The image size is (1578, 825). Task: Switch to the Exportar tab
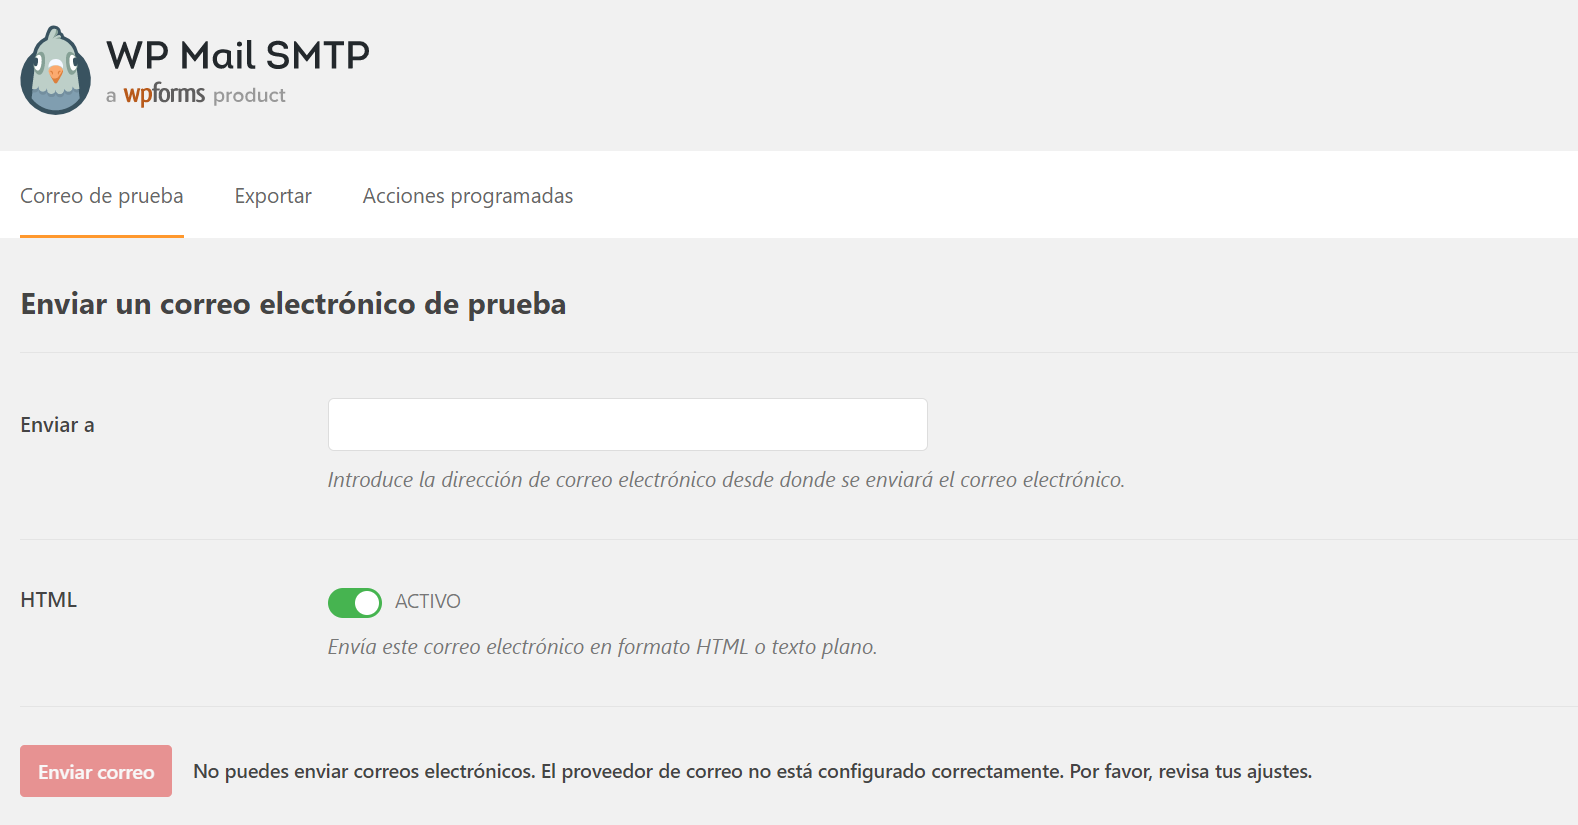(273, 196)
